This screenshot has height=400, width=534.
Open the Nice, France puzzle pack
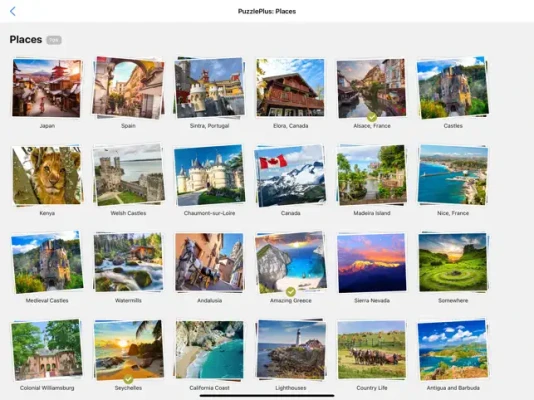453,175
